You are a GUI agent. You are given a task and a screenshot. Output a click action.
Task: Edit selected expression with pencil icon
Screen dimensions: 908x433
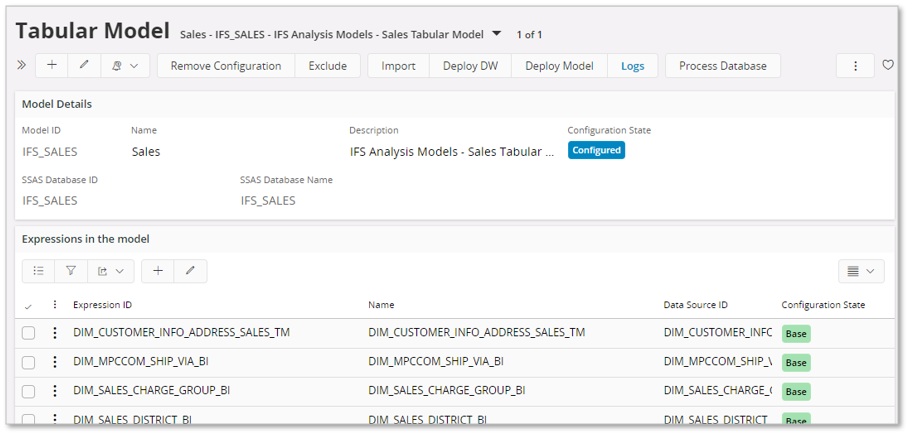click(190, 271)
